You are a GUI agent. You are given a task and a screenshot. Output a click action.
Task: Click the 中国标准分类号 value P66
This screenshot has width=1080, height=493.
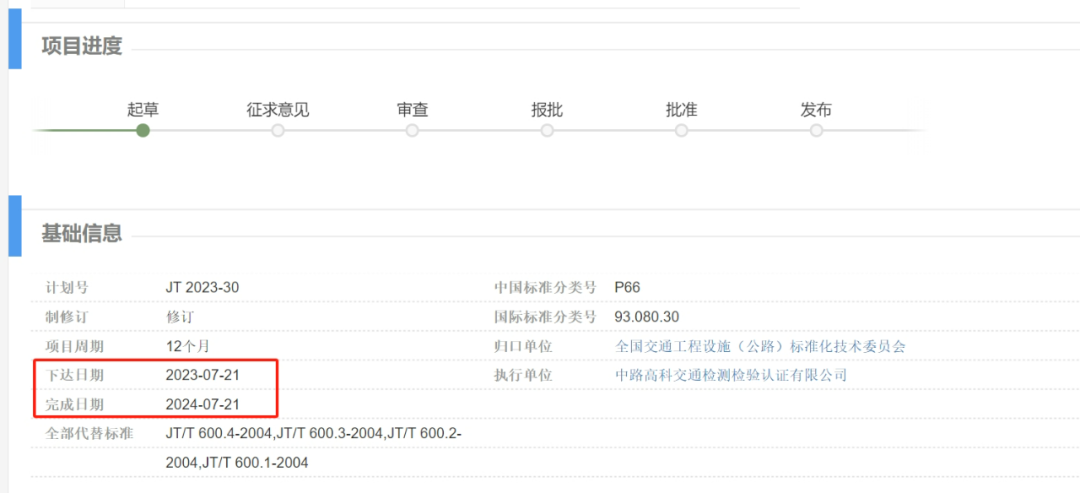pos(627,287)
